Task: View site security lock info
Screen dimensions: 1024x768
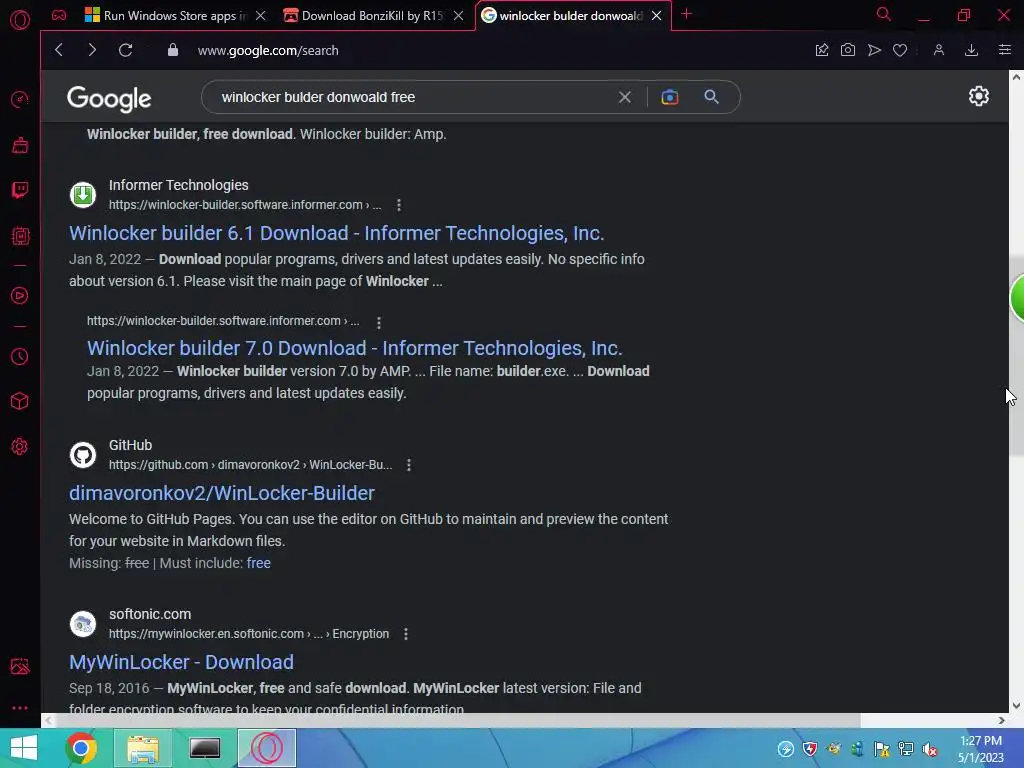Action: pos(172,50)
